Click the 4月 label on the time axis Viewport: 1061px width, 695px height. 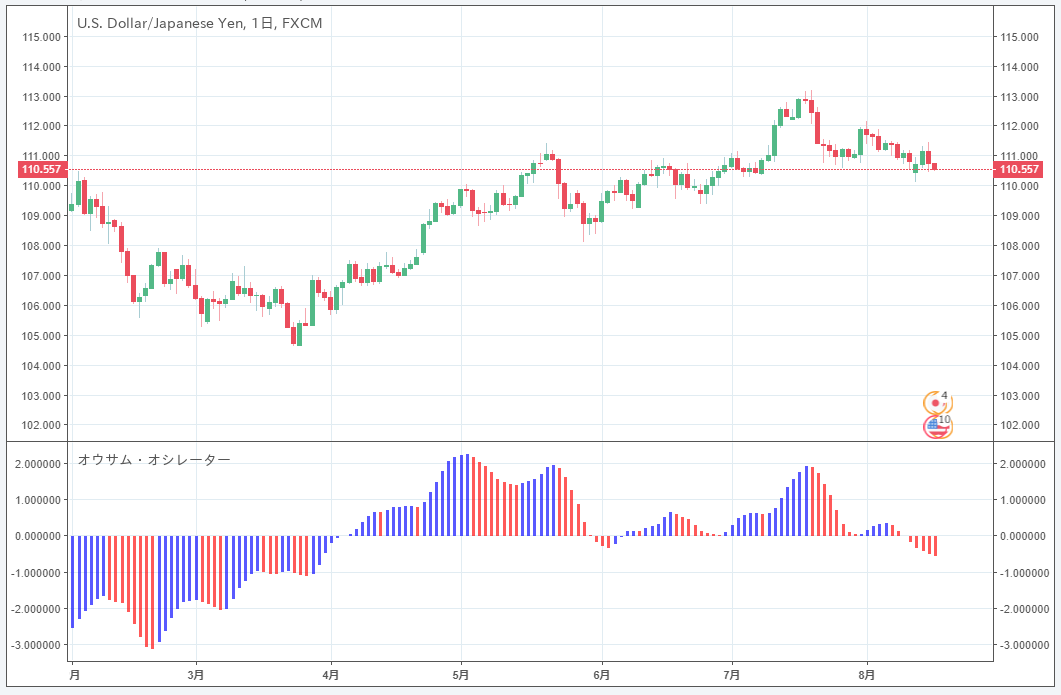click(331, 674)
